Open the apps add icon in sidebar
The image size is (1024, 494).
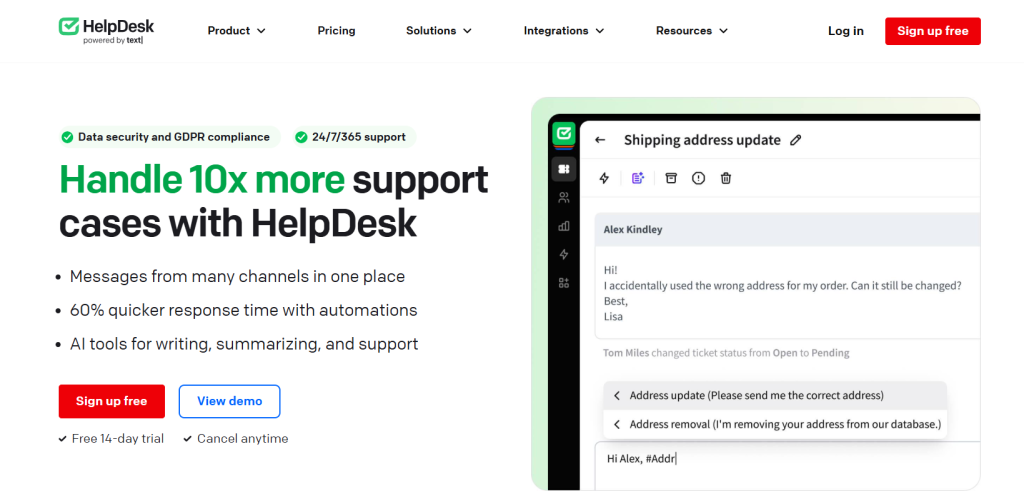coord(564,283)
